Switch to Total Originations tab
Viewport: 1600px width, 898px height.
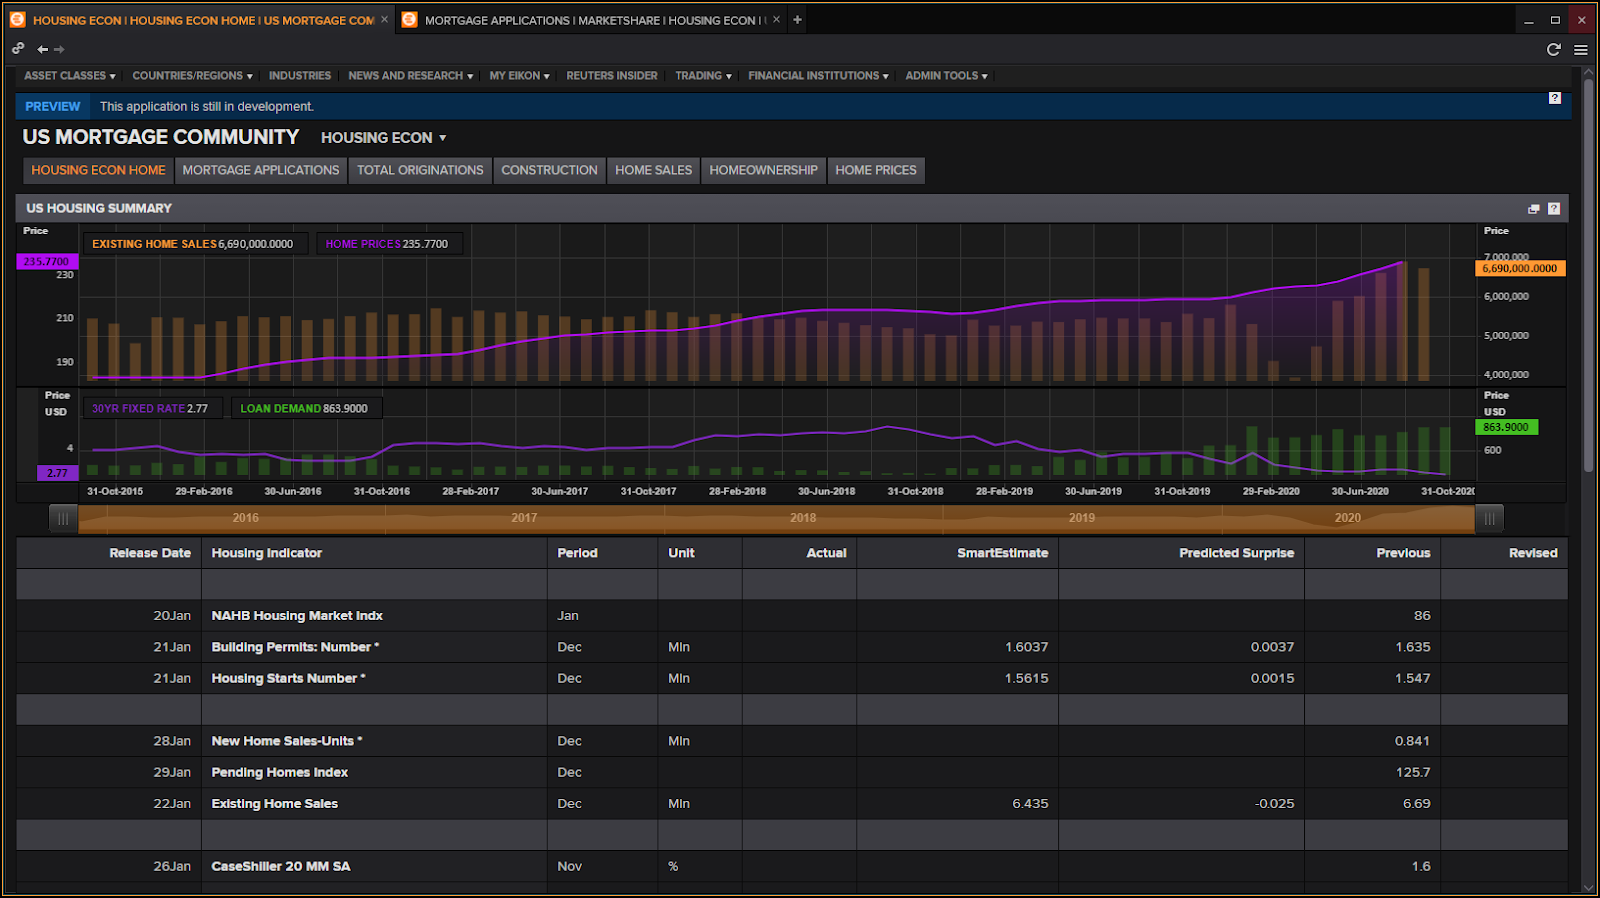[420, 170]
